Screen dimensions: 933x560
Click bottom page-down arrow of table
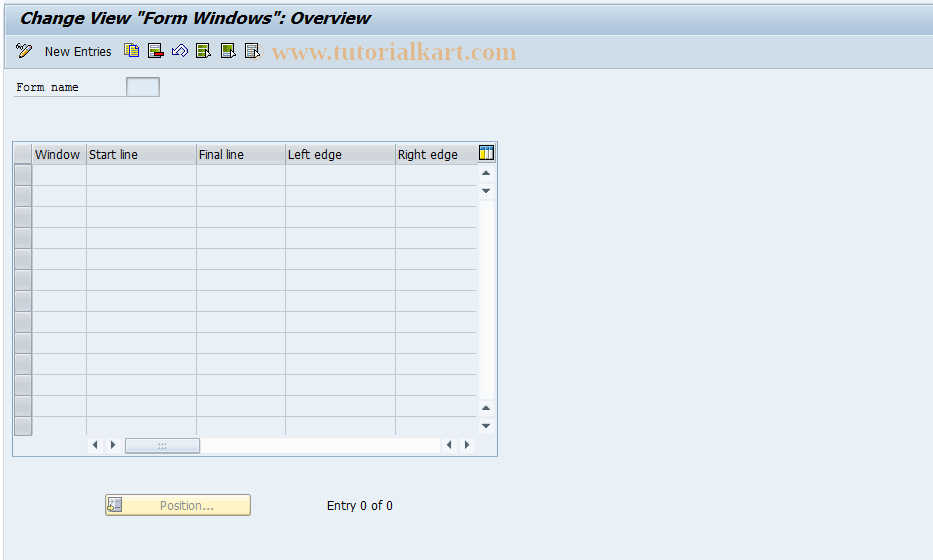[486, 426]
